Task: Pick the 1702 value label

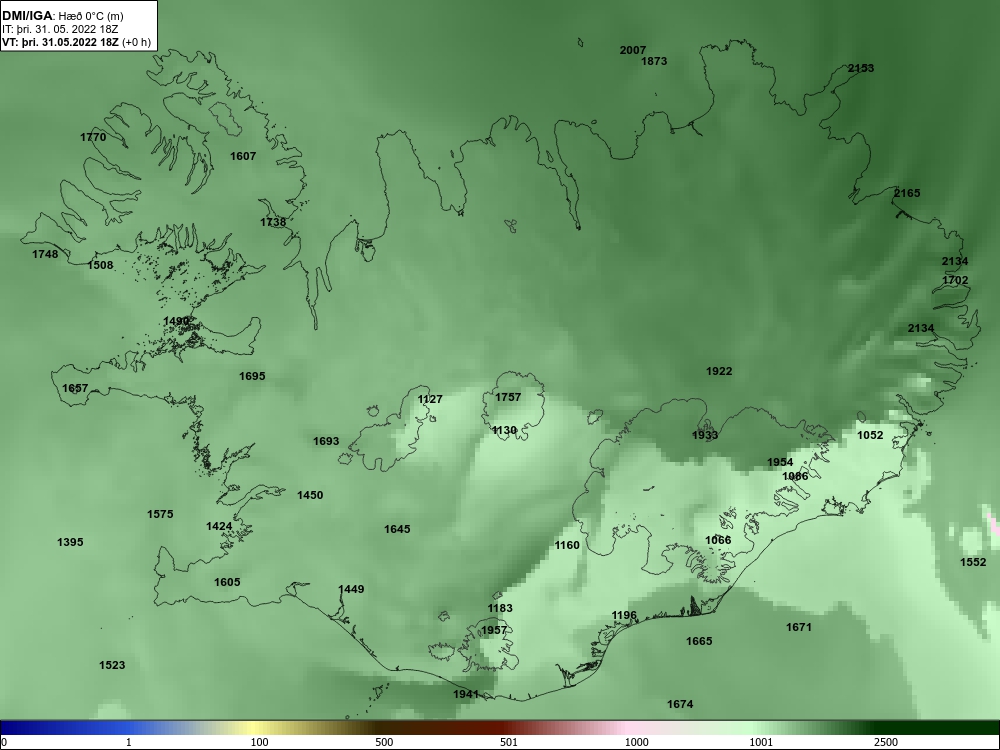Action: [x=955, y=281]
